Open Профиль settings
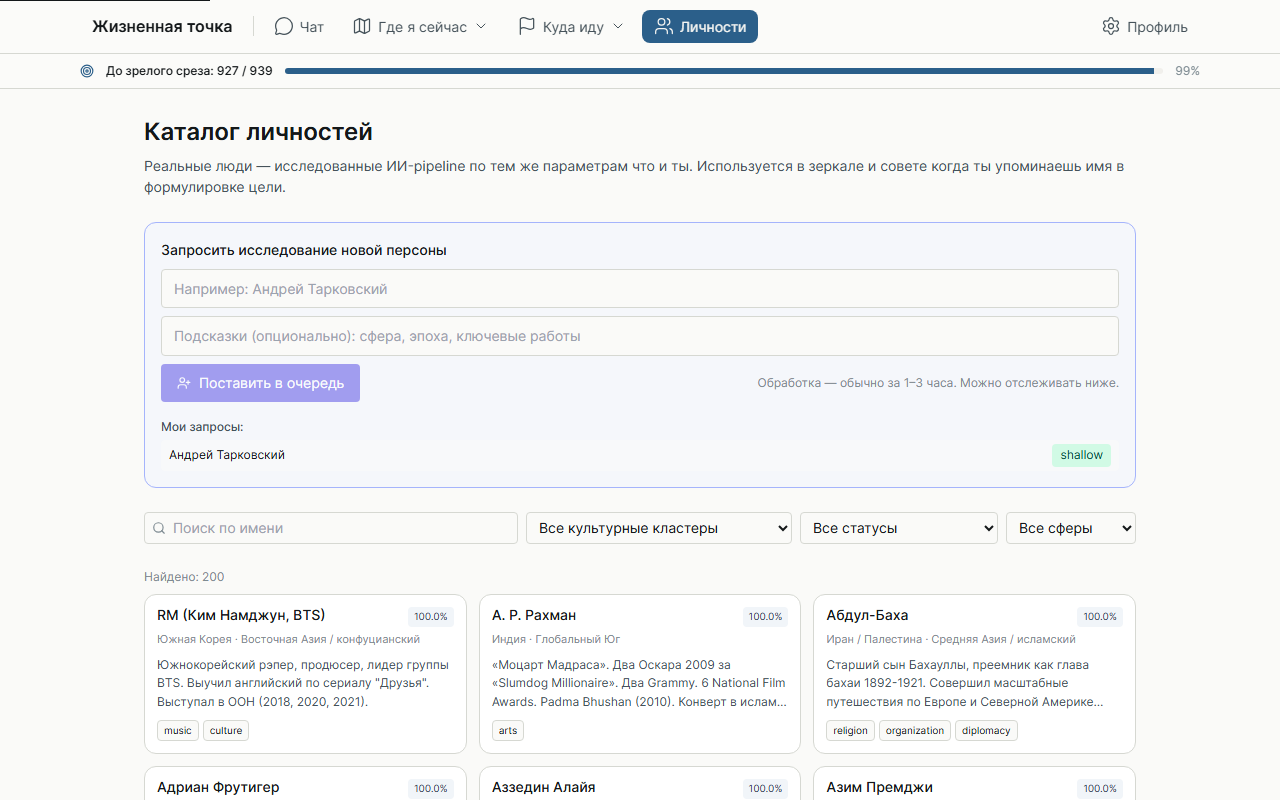 click(1145, 27)
